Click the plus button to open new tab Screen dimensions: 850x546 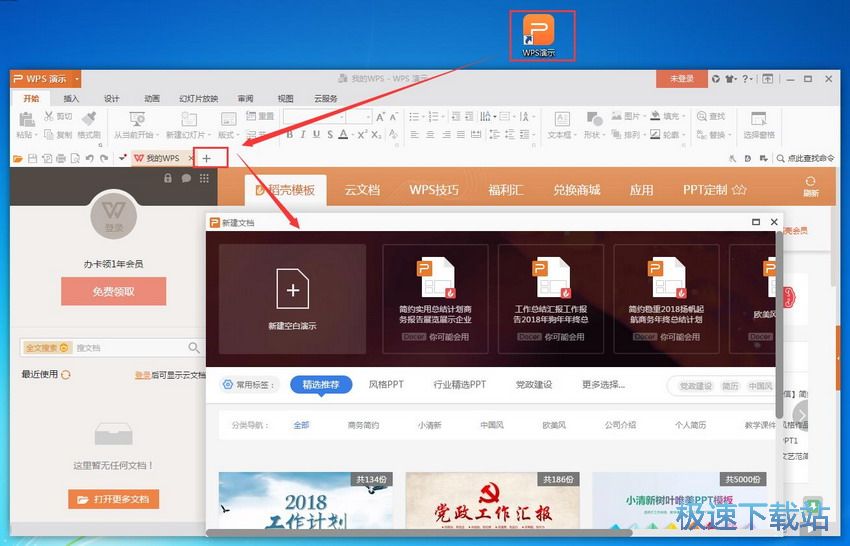click(x=207, y=158)
